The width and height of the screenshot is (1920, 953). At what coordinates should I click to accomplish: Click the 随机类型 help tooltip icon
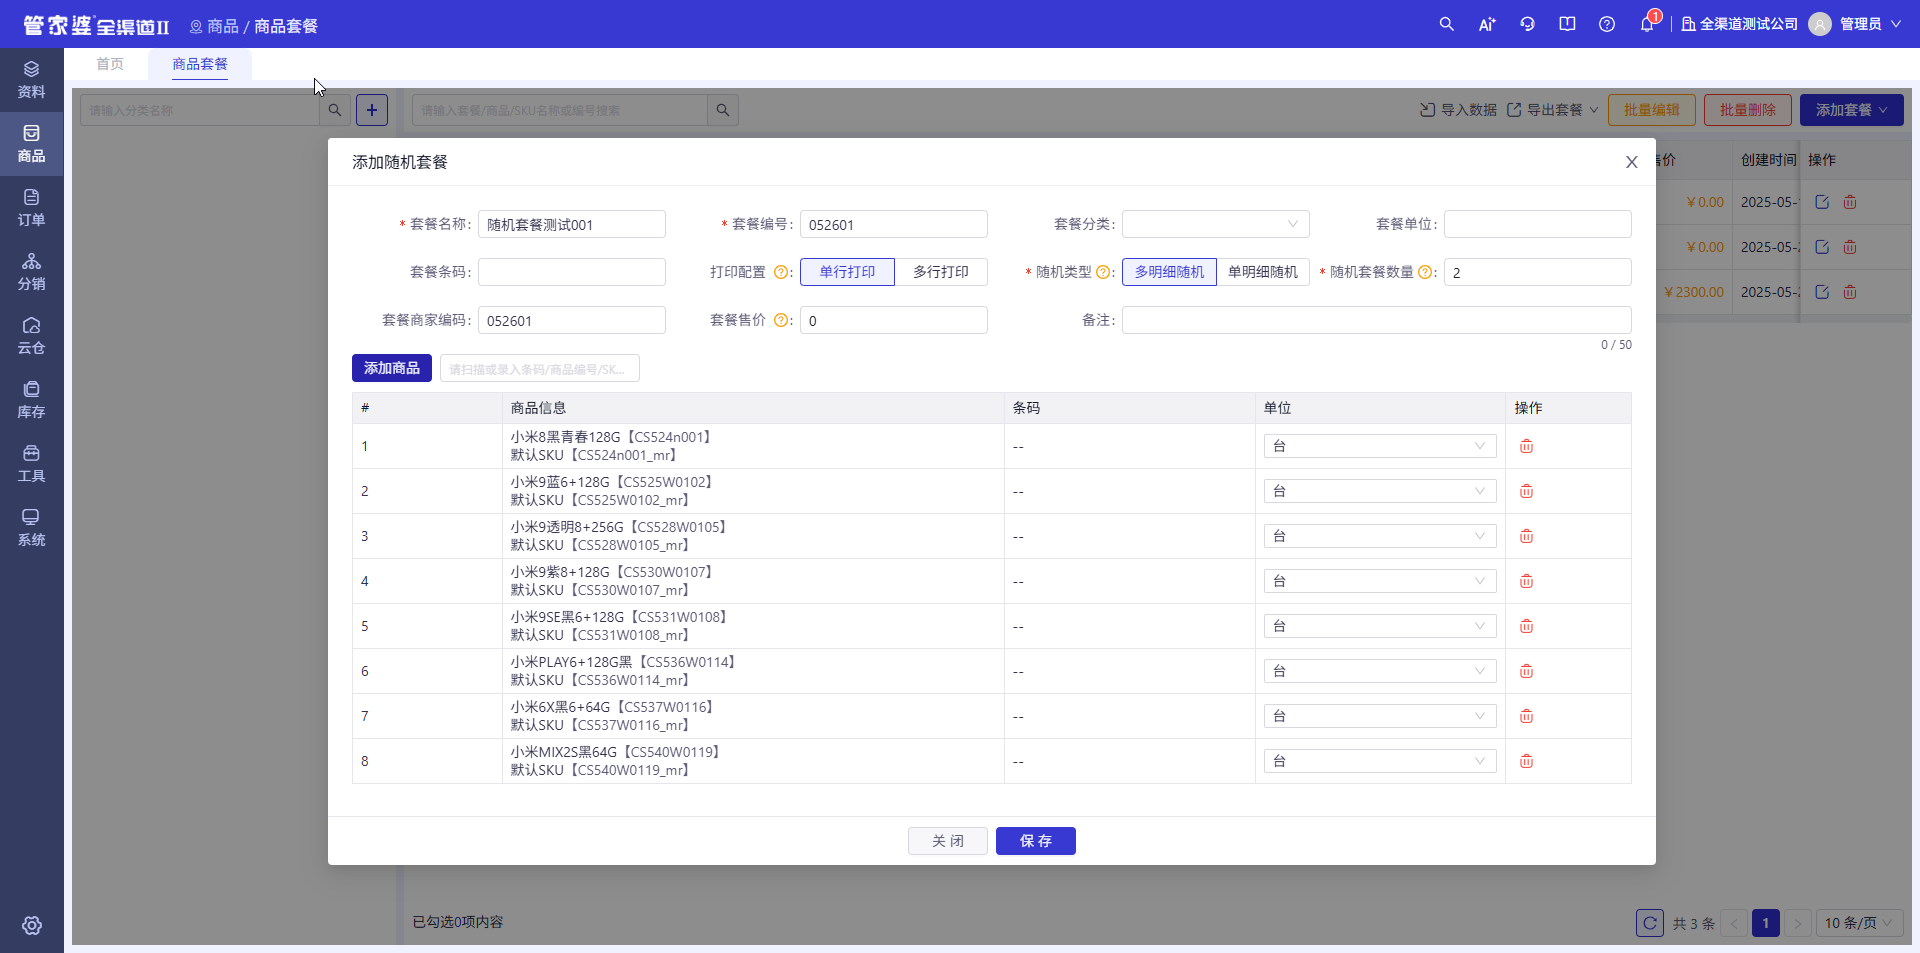click(1103, 272)
